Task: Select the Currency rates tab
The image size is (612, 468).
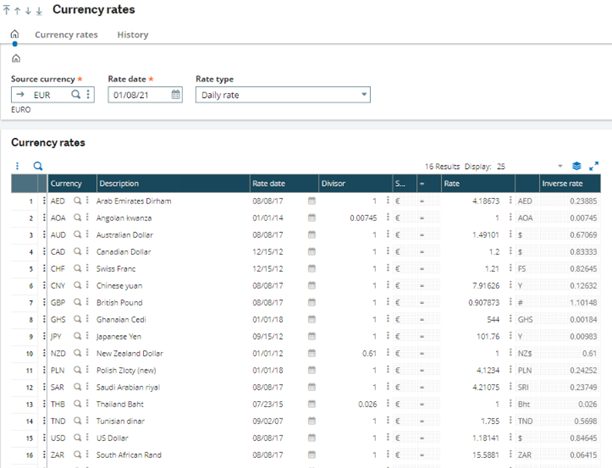Action: pyautogui.click(x=66, y=35)
